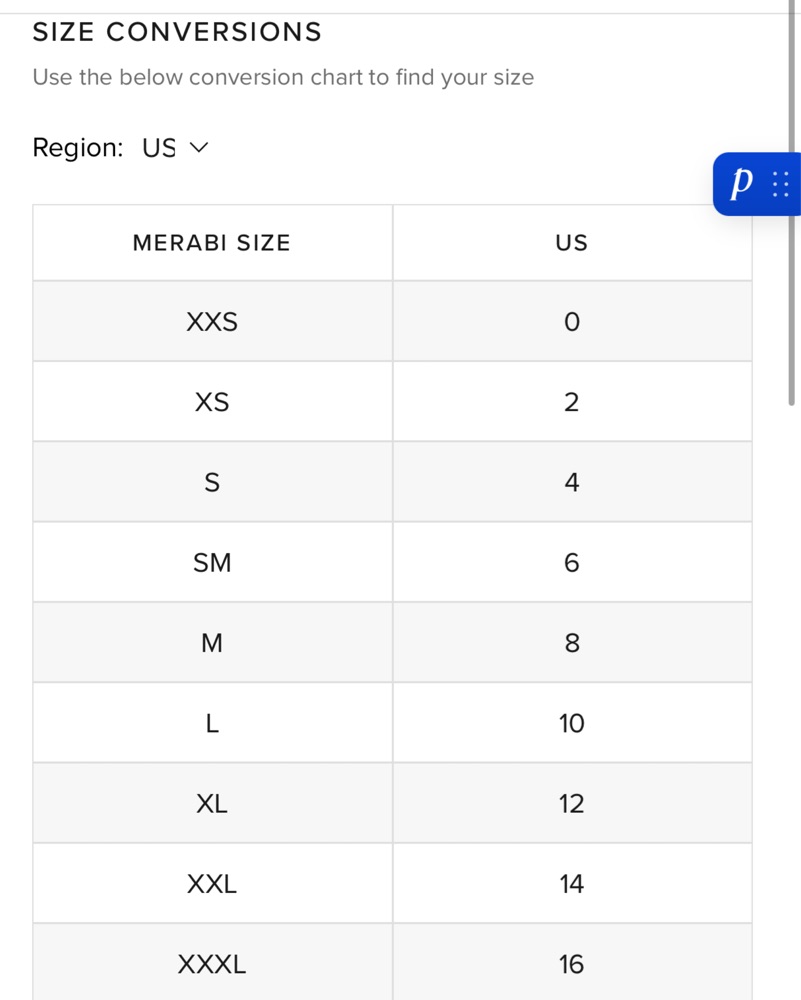Viewport: 801px width, 1000px height.
Task: Click the blue floating p widget icon
Action: coord(741,183)
